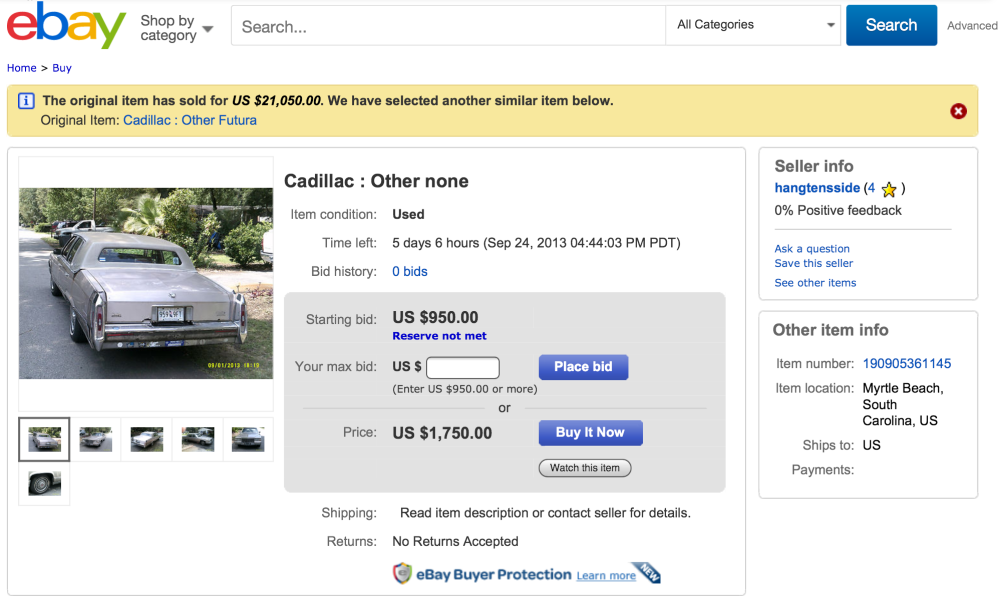This screenshot has height=601, width=1000.
Task: Open the Shop by category dropdown
Action: pos(177,28)
